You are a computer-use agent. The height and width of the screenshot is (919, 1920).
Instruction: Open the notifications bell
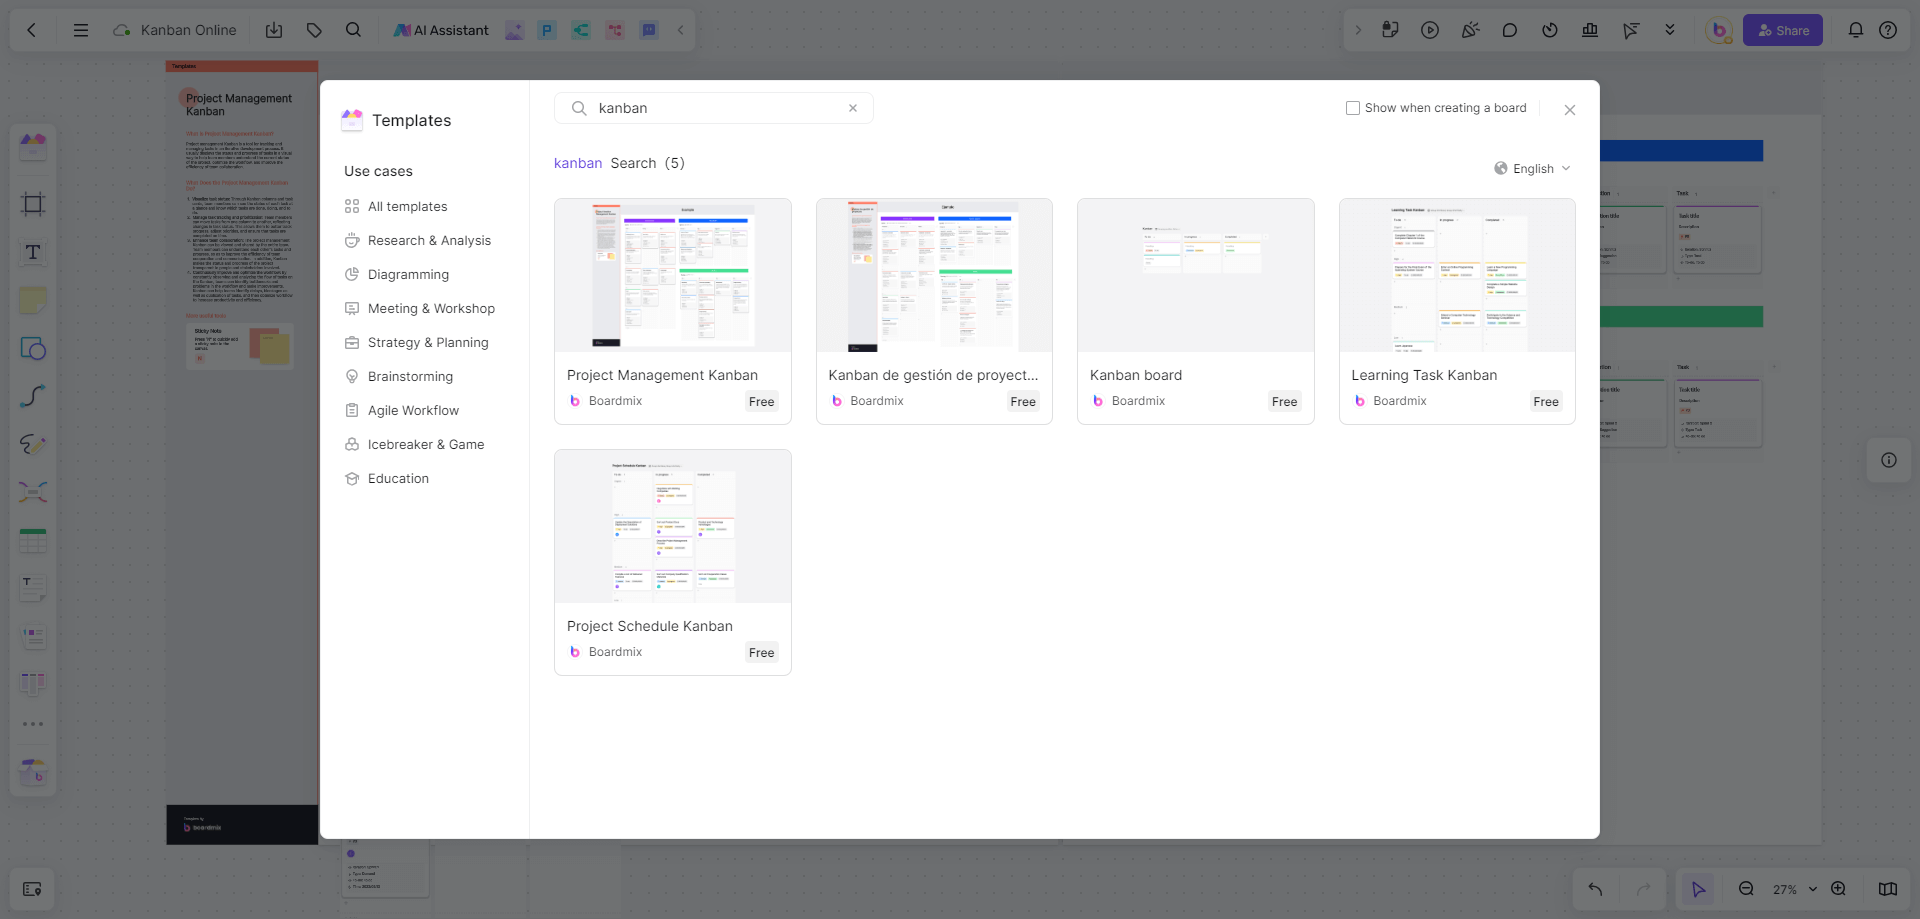[1856, 30]
